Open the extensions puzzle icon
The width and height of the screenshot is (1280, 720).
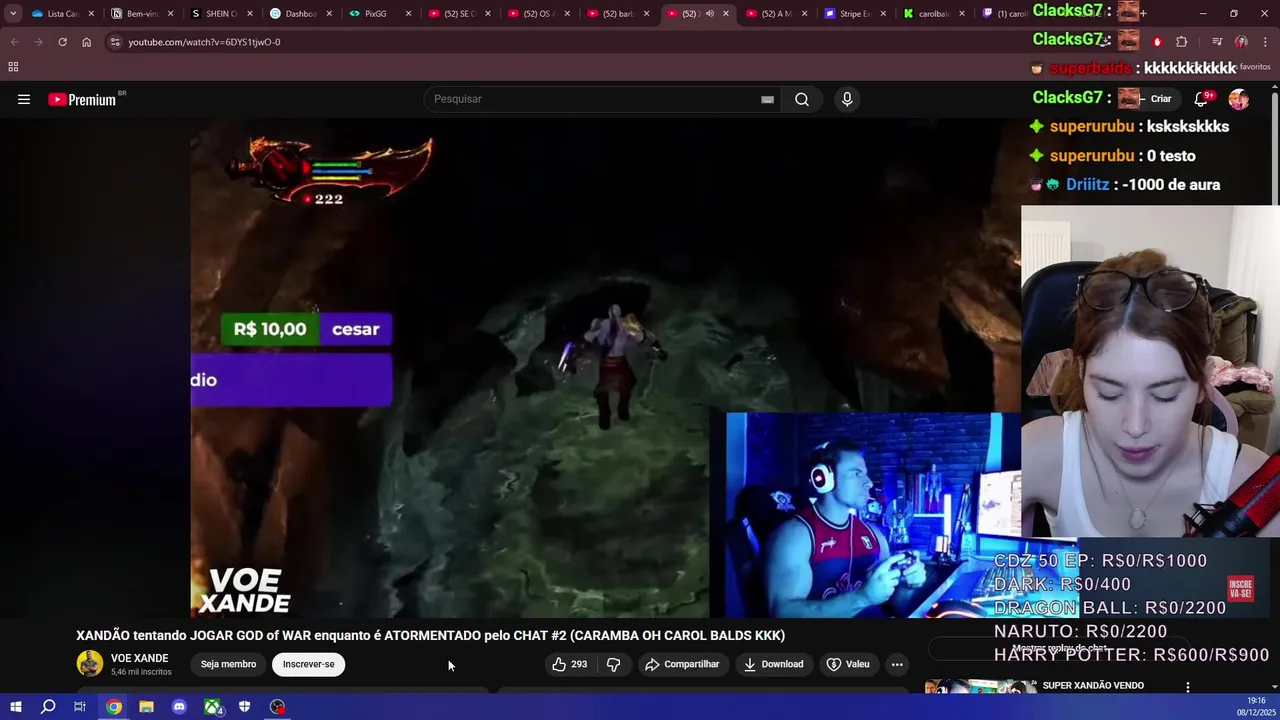[1182, 42]
